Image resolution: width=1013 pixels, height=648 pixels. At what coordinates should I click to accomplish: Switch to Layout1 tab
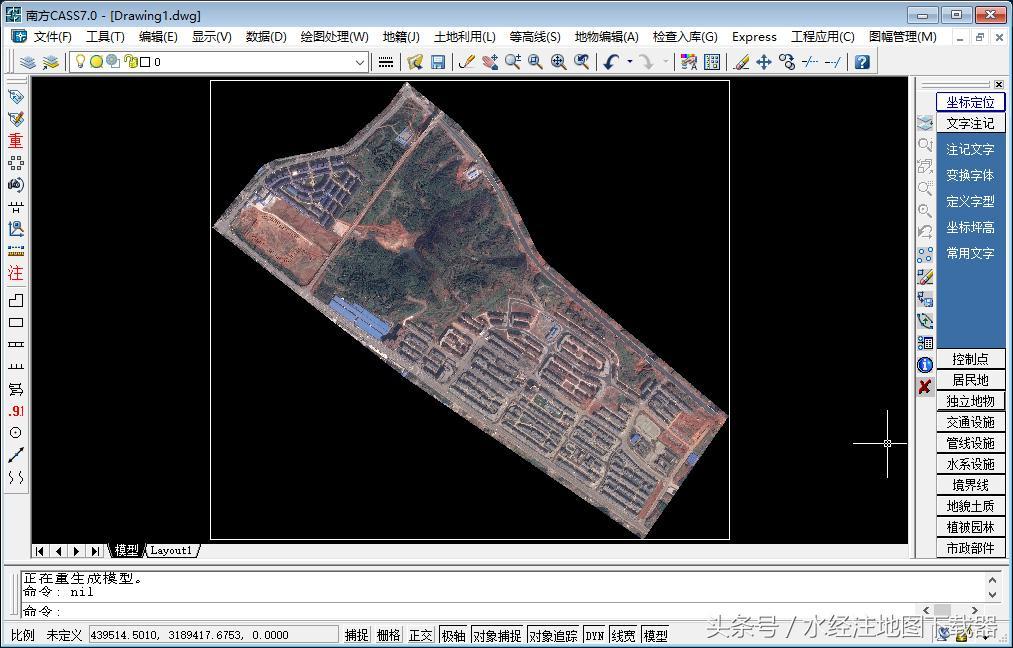[171, 550]
